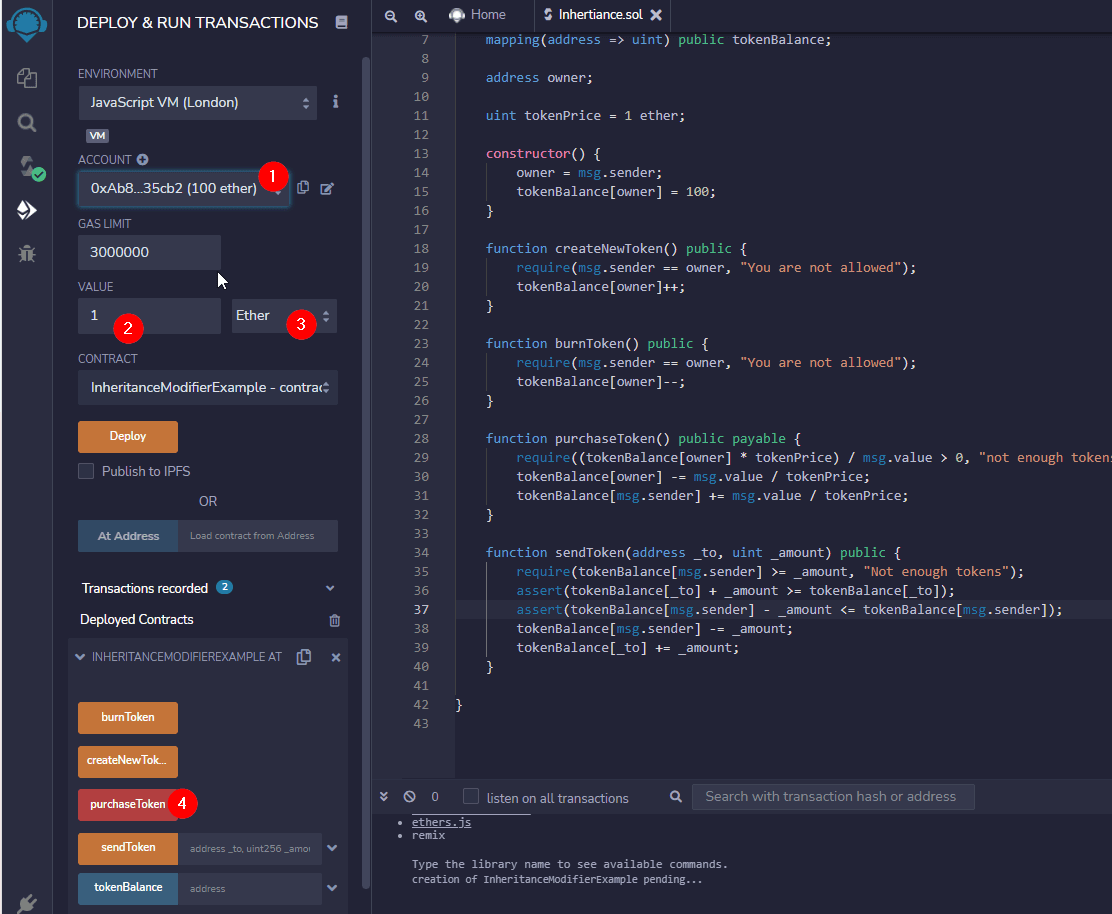
Task: Open the contract selection dropdown
Action: tap(208, 387)
